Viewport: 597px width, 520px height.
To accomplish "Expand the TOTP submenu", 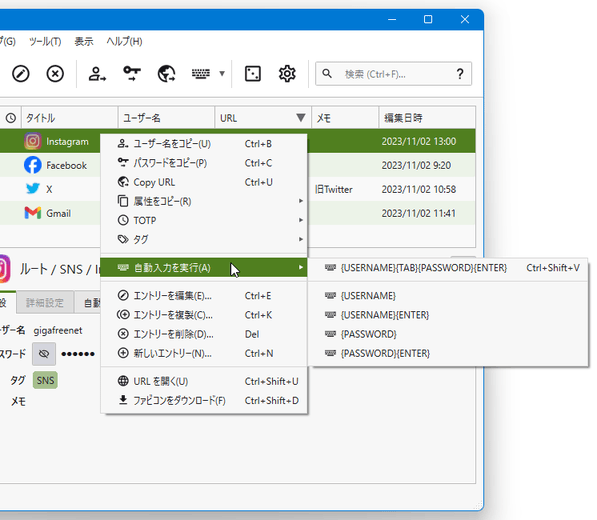I will click(x=204, y=220).
